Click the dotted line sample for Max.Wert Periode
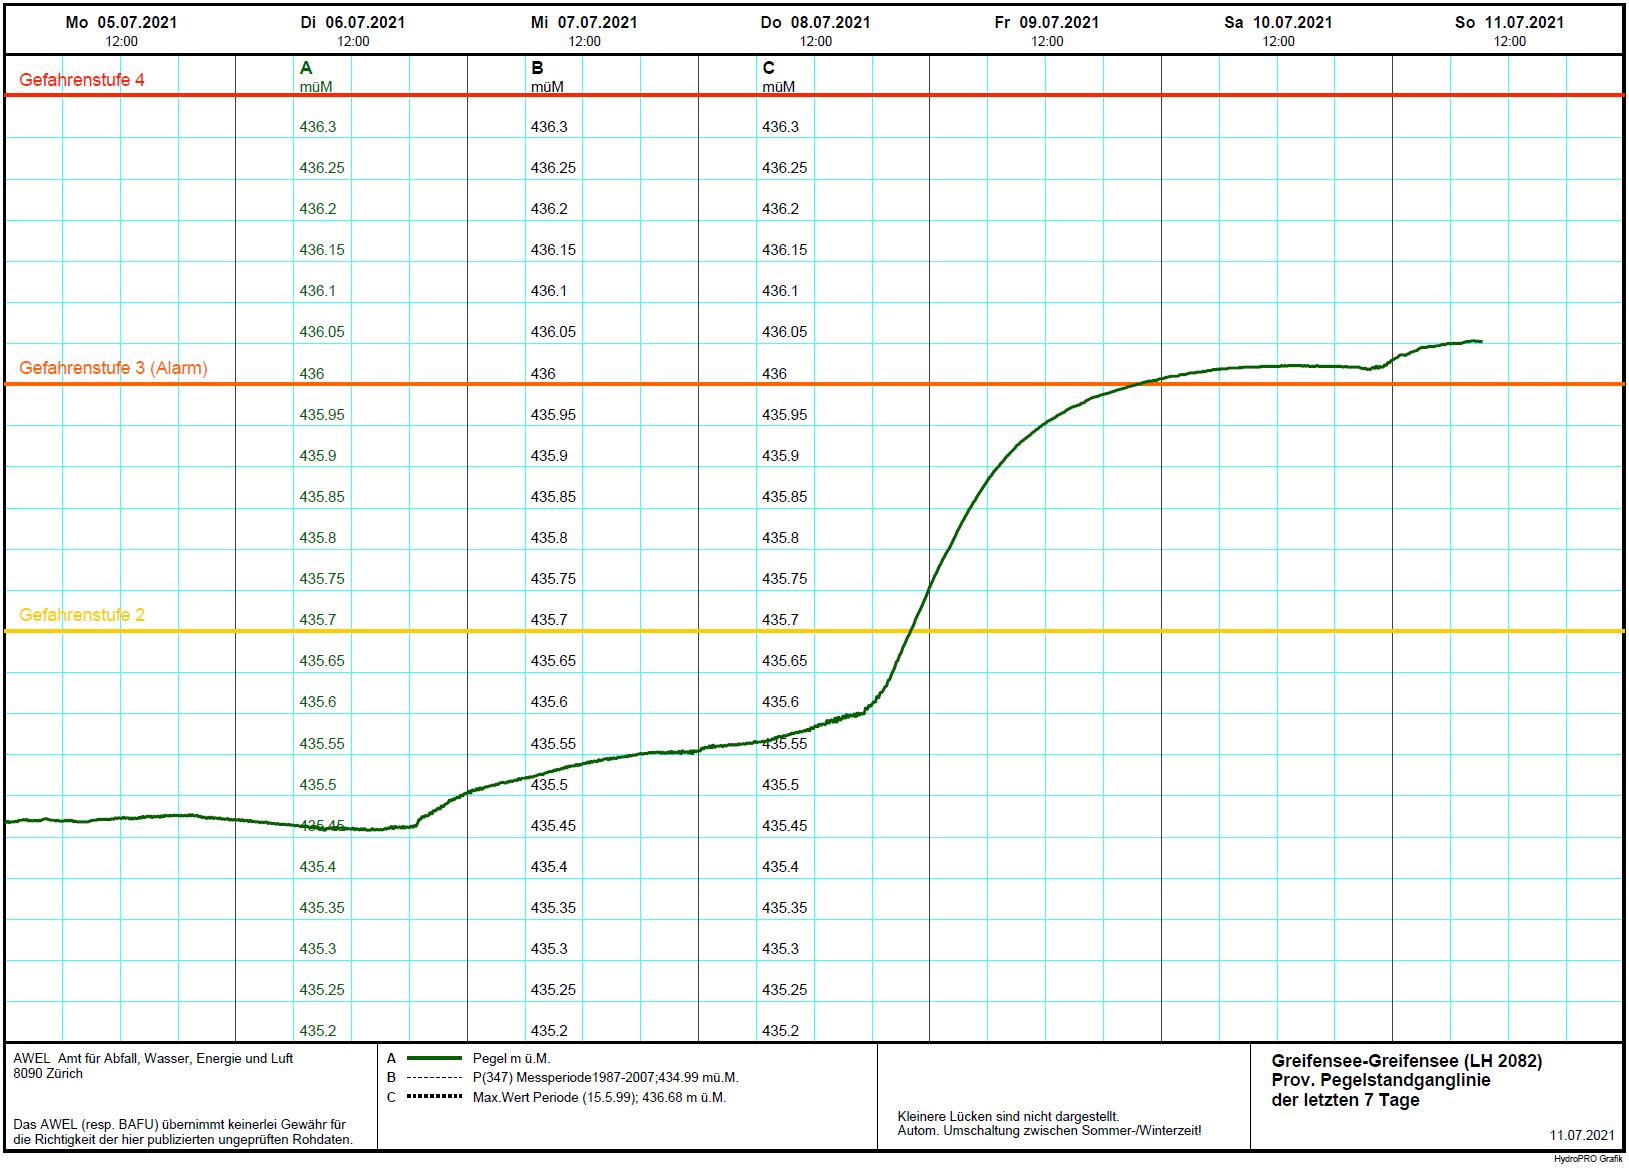The image size is (1629, 1168). [435, 1098]
